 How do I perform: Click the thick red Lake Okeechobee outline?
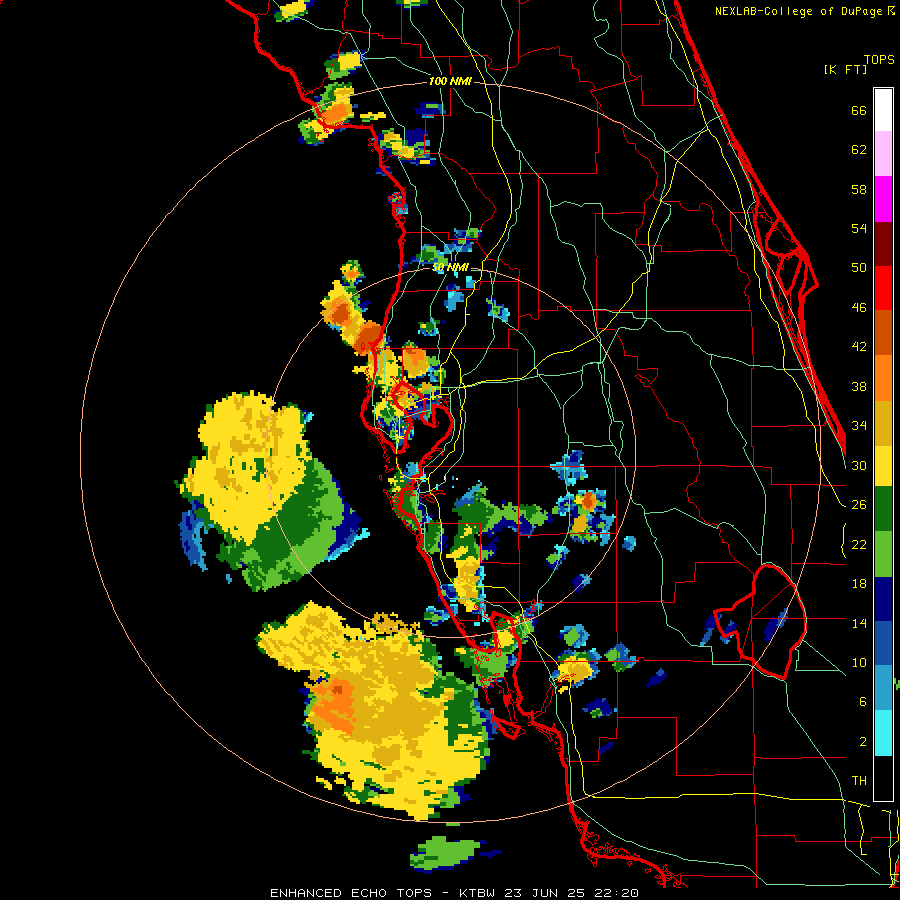pyautogui.click(x=763, y=623)
